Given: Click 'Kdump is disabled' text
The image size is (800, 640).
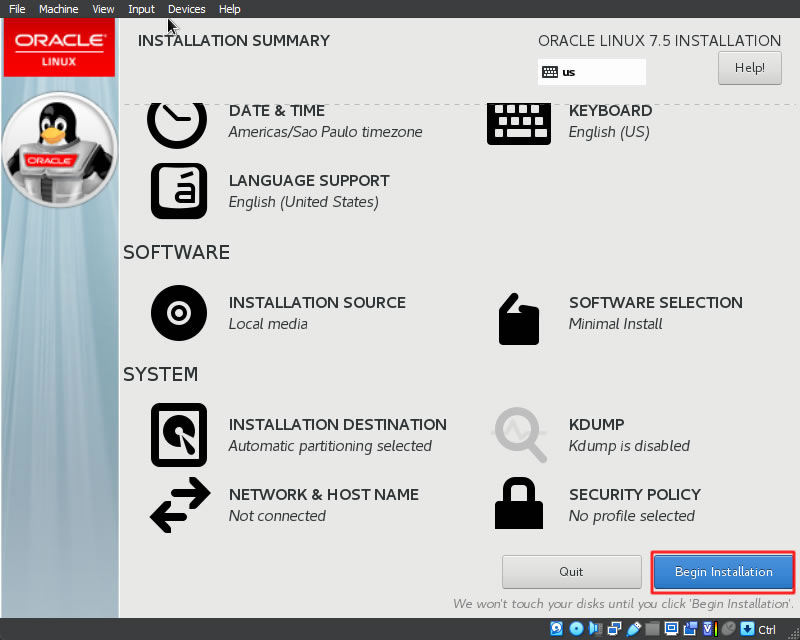Looking at the screenshot, I should point(629,446).
